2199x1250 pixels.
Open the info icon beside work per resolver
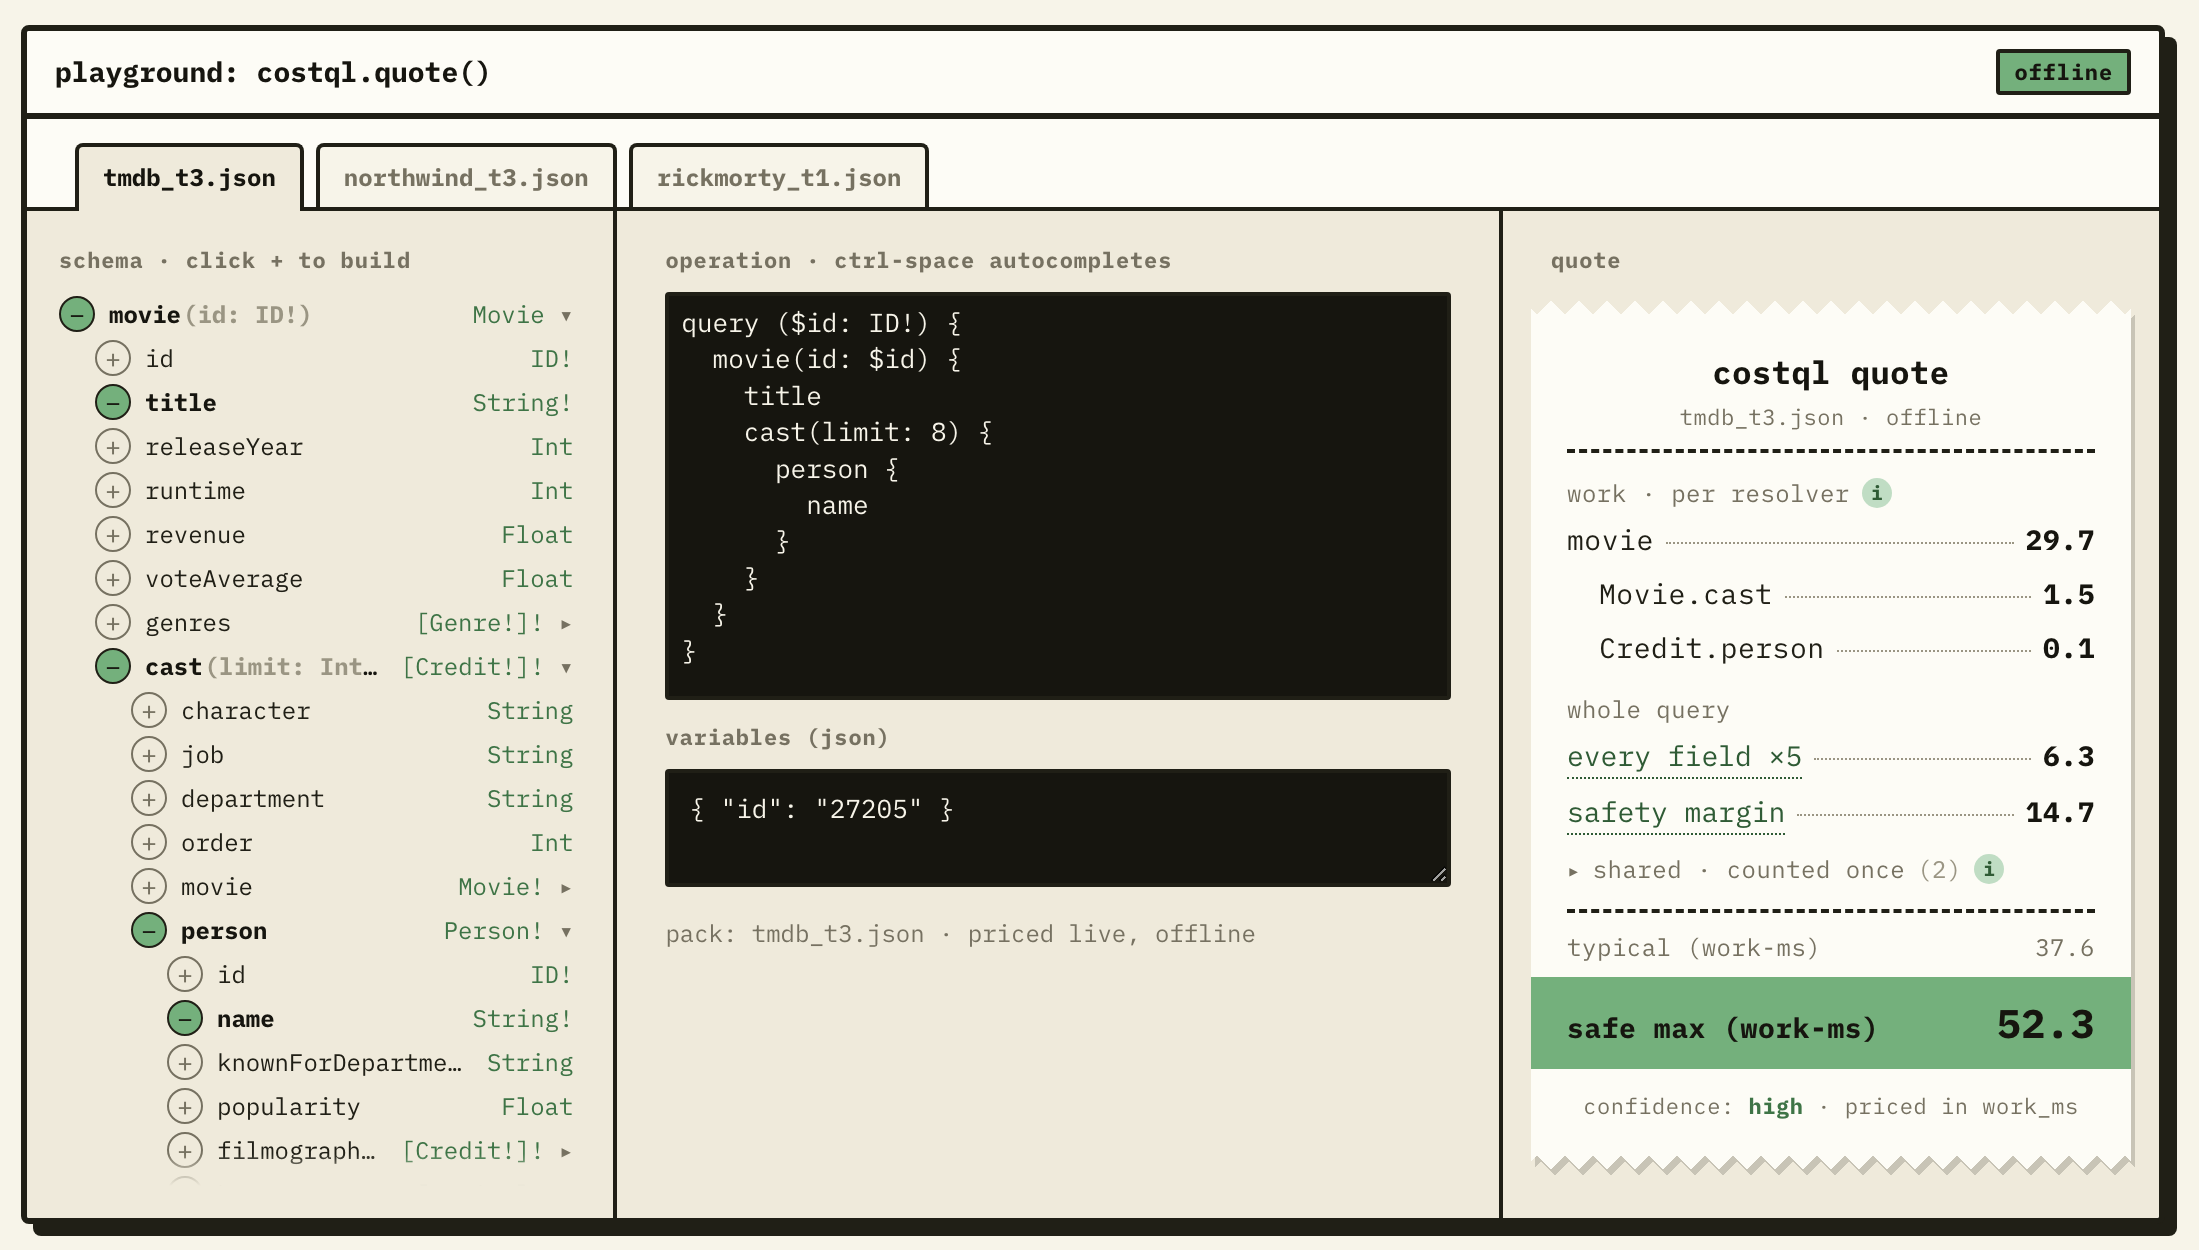(1877, 493)
